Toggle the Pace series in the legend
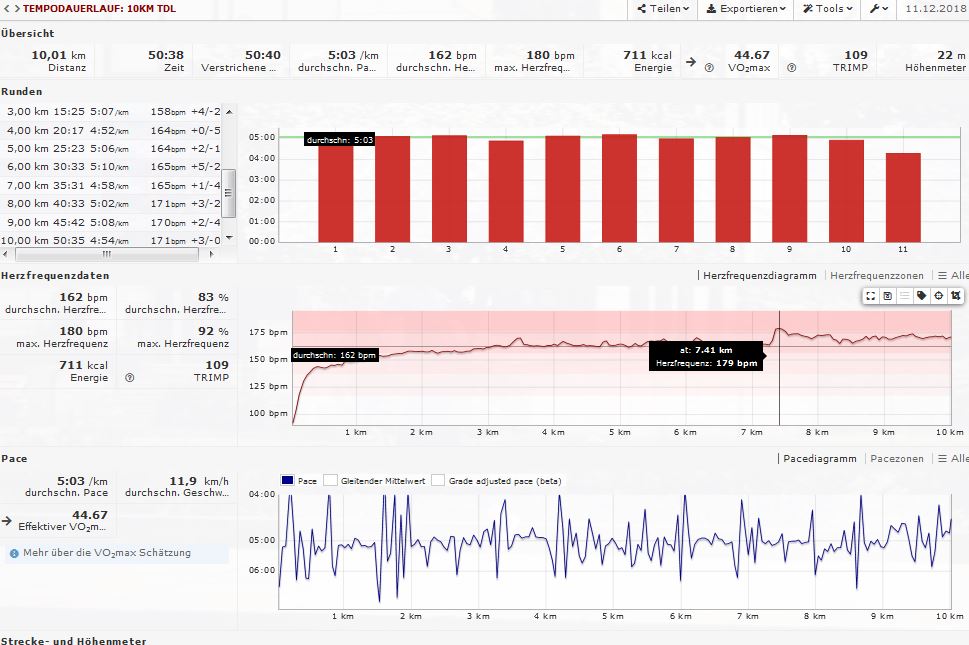969x645 pixels. pos(288,481)
